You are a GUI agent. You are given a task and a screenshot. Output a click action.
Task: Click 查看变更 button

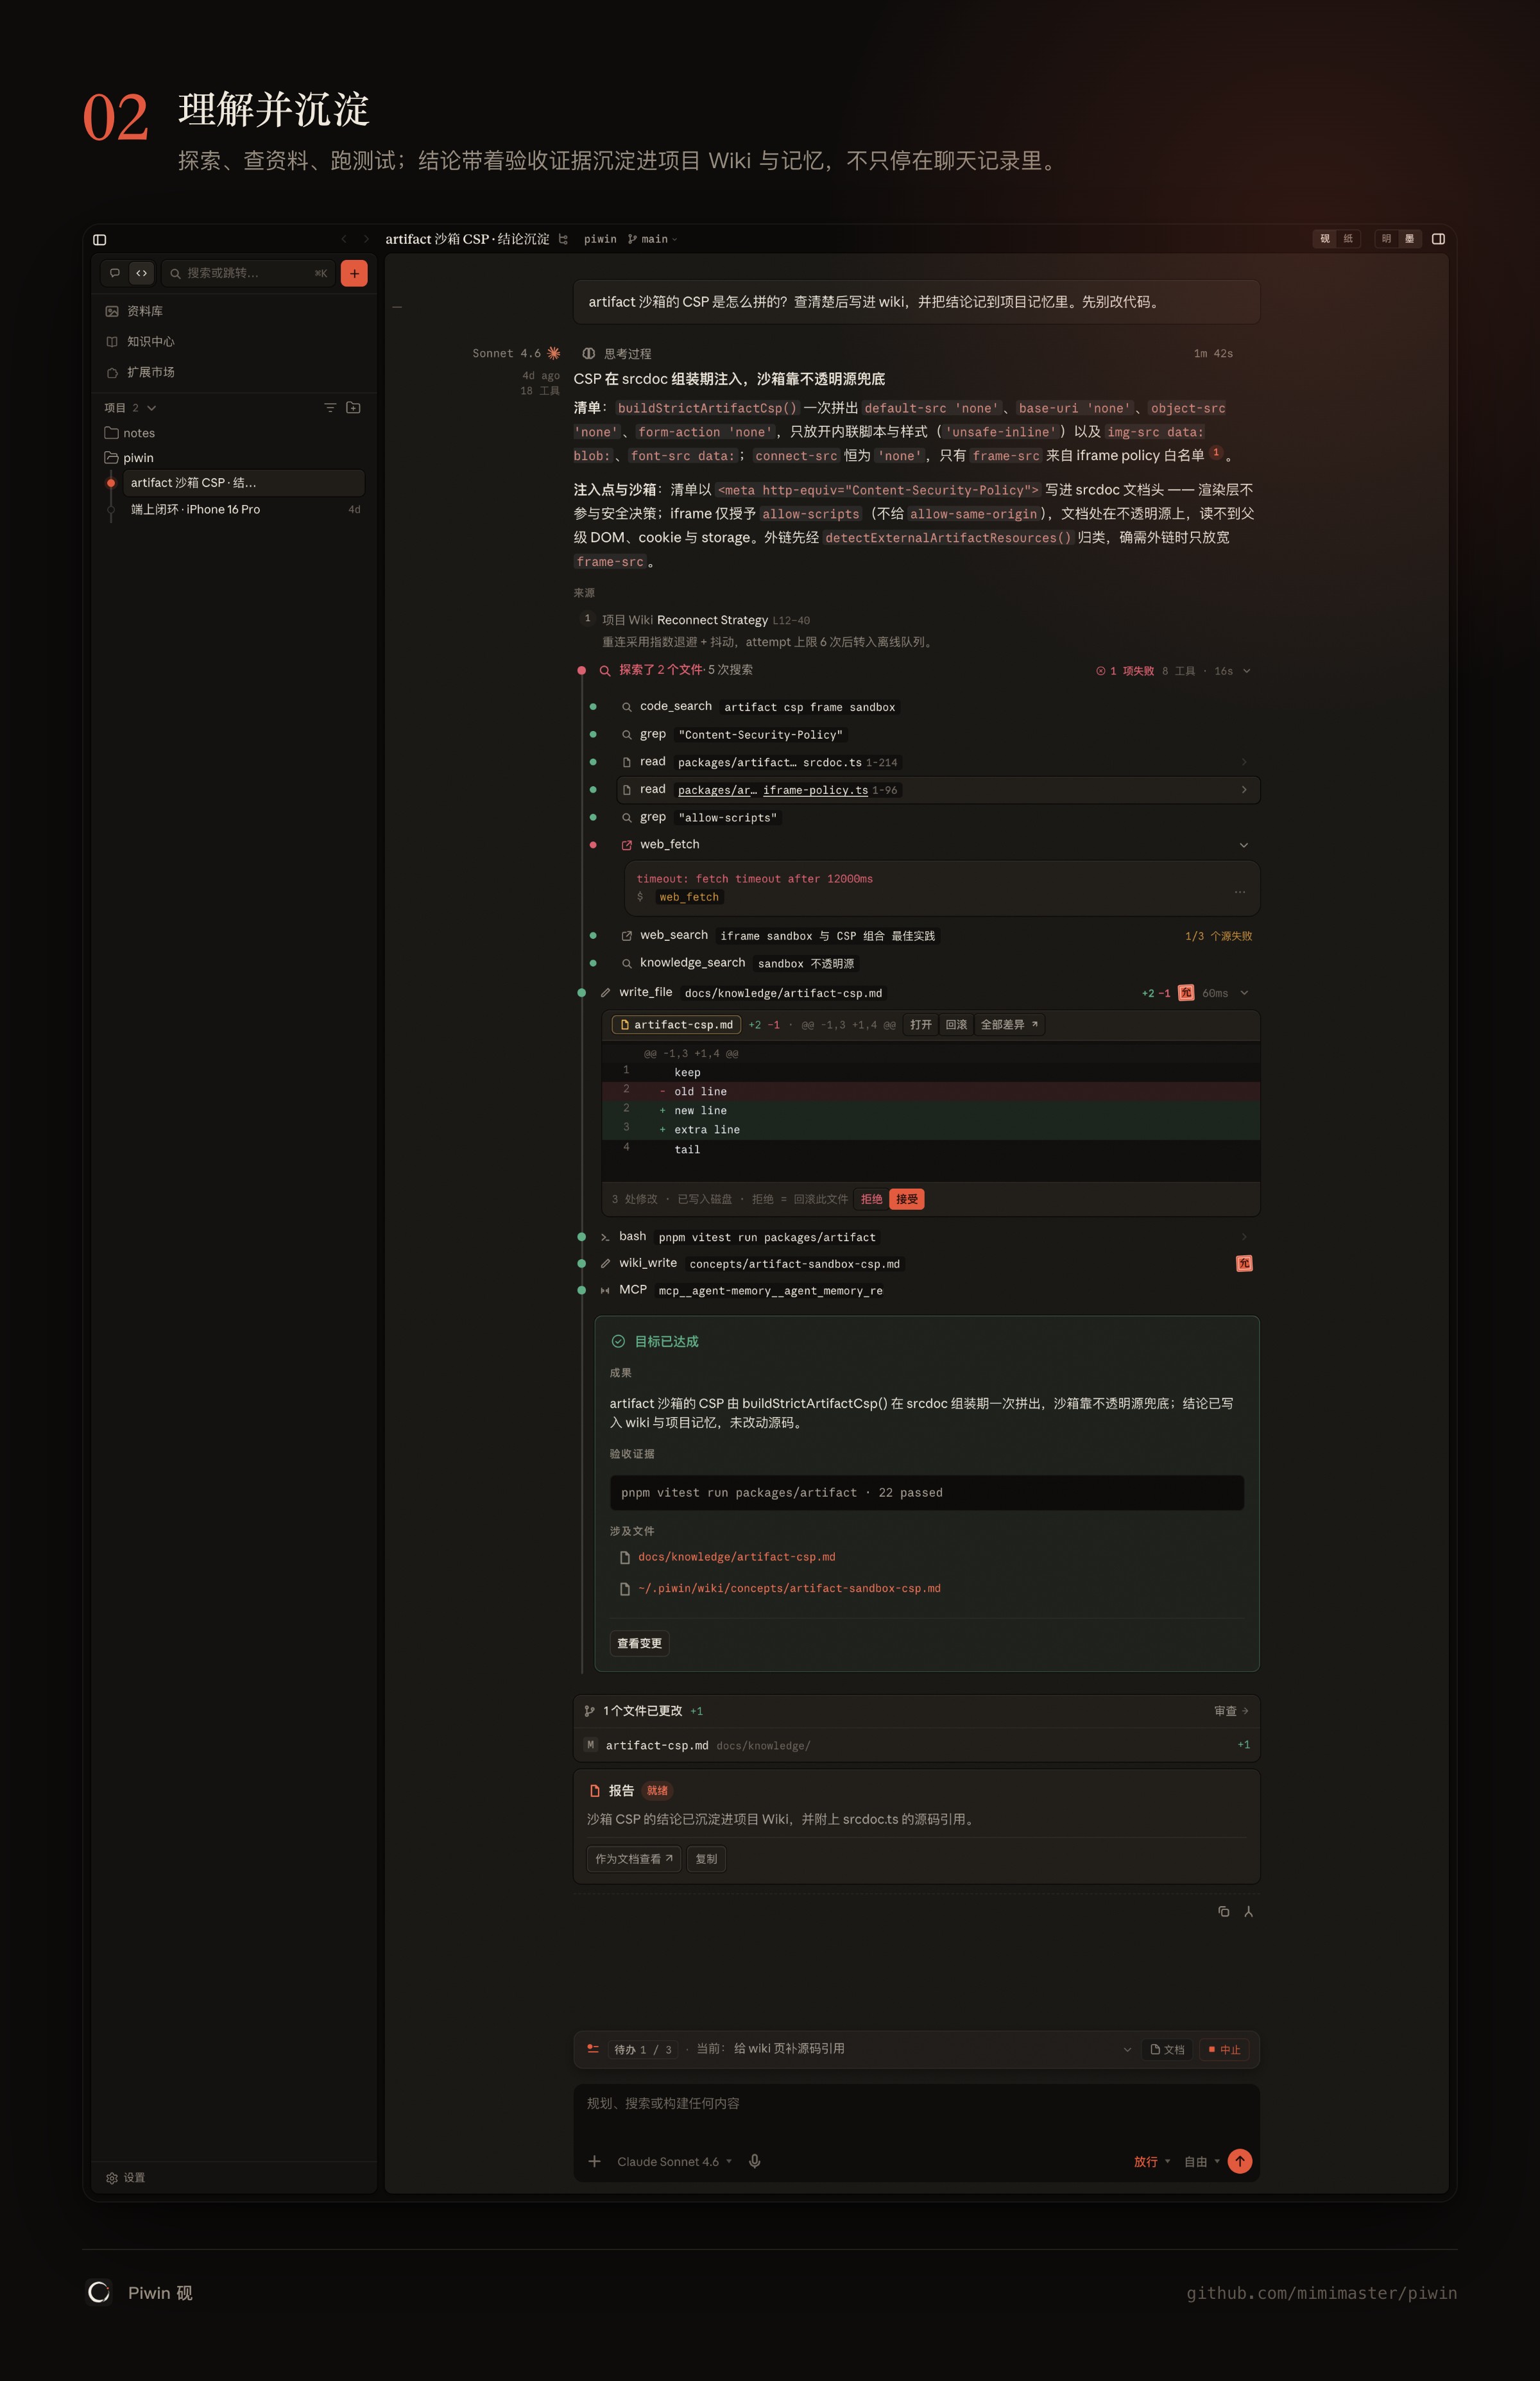[639, 1643]
